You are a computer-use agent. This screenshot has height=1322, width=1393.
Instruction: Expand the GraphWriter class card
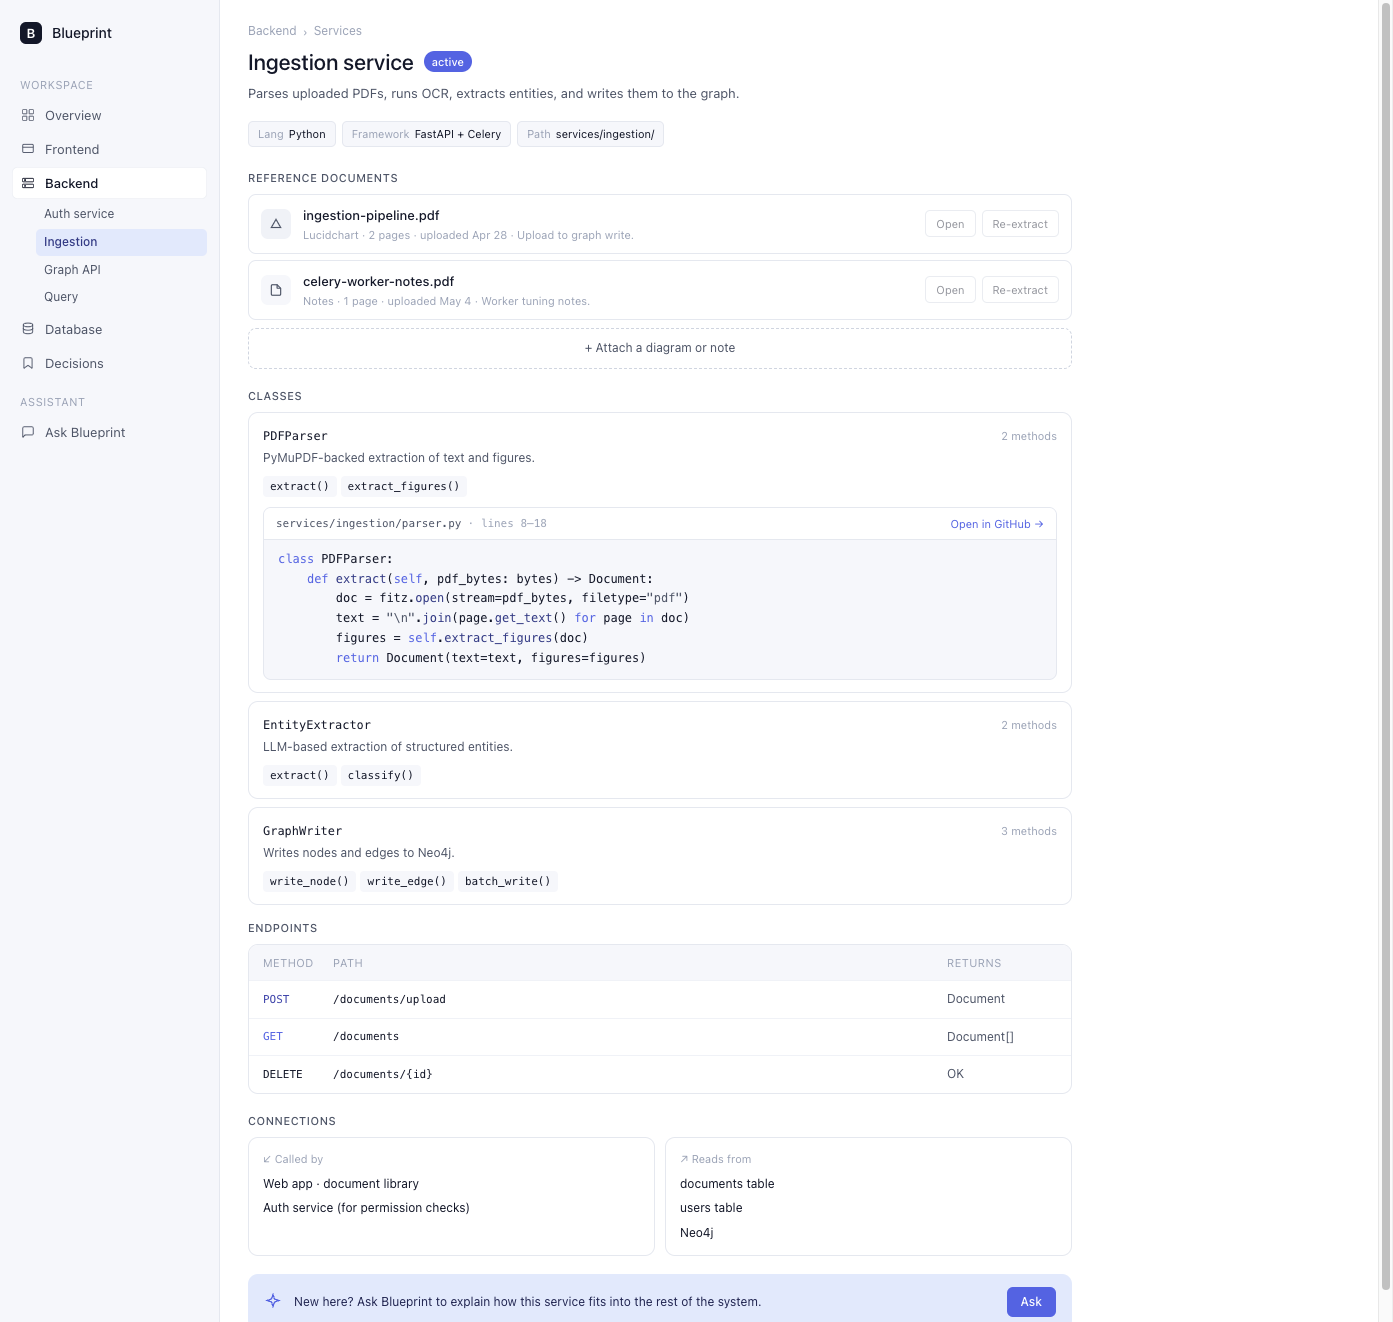click(x=660, y=856)
